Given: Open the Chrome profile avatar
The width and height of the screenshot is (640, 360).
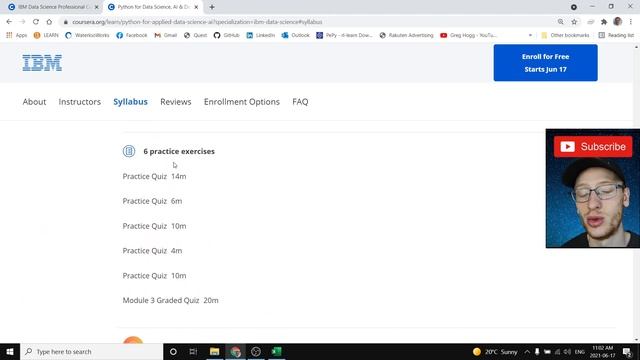Looking at the screenshot, I should (x=618, y=22).
